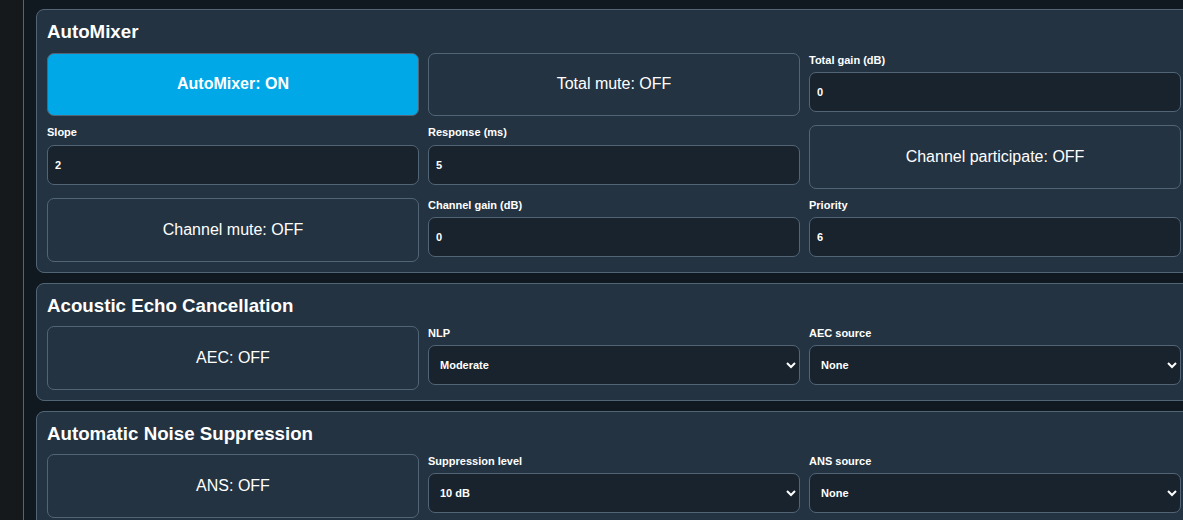Click the Channel gain (dB) label

[475, 205]
